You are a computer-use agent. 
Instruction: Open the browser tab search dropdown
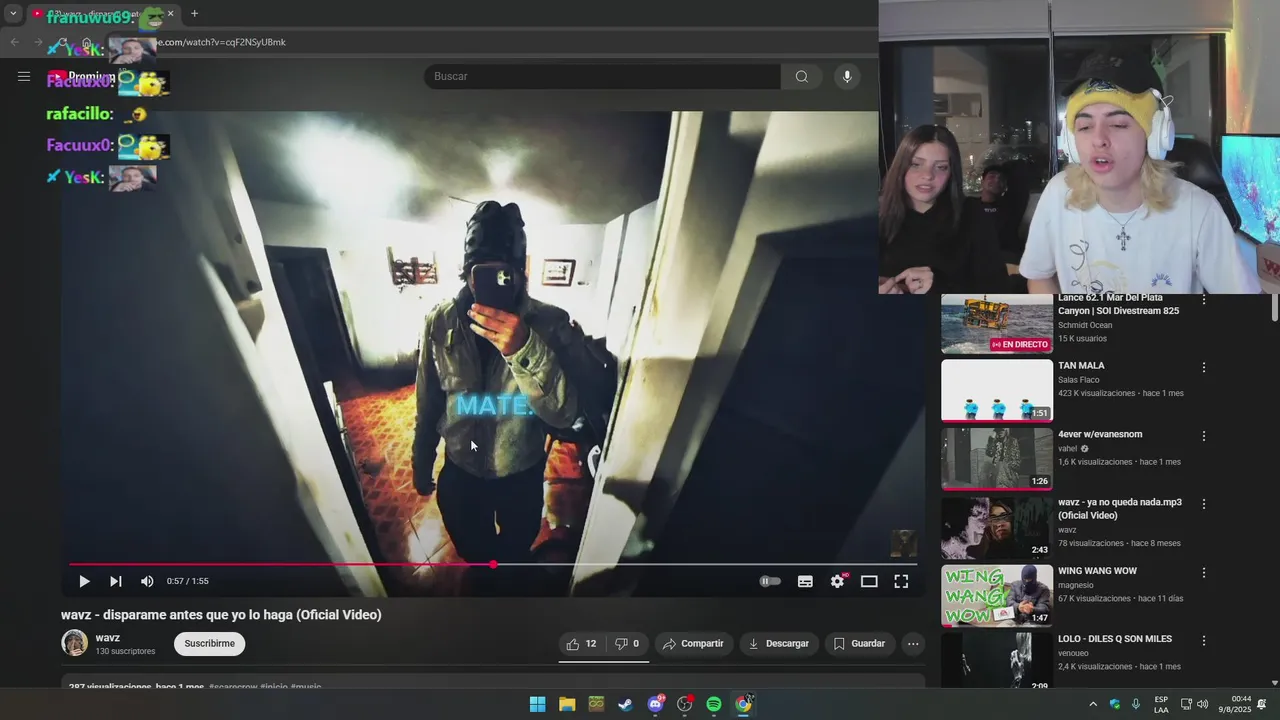(13, 14)
